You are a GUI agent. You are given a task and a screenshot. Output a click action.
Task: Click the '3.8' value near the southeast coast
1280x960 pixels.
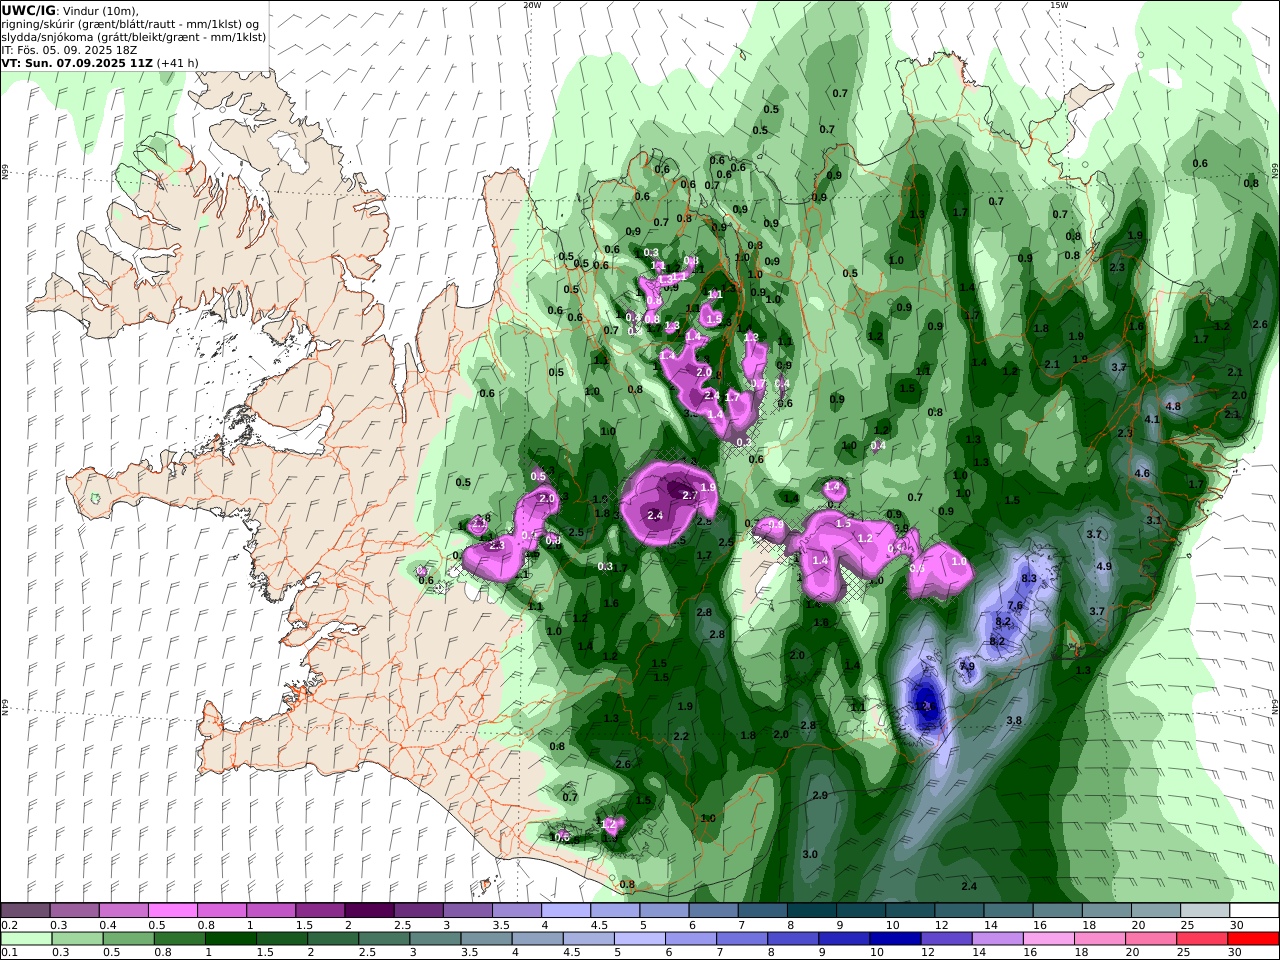click(x=1014, y=720)
